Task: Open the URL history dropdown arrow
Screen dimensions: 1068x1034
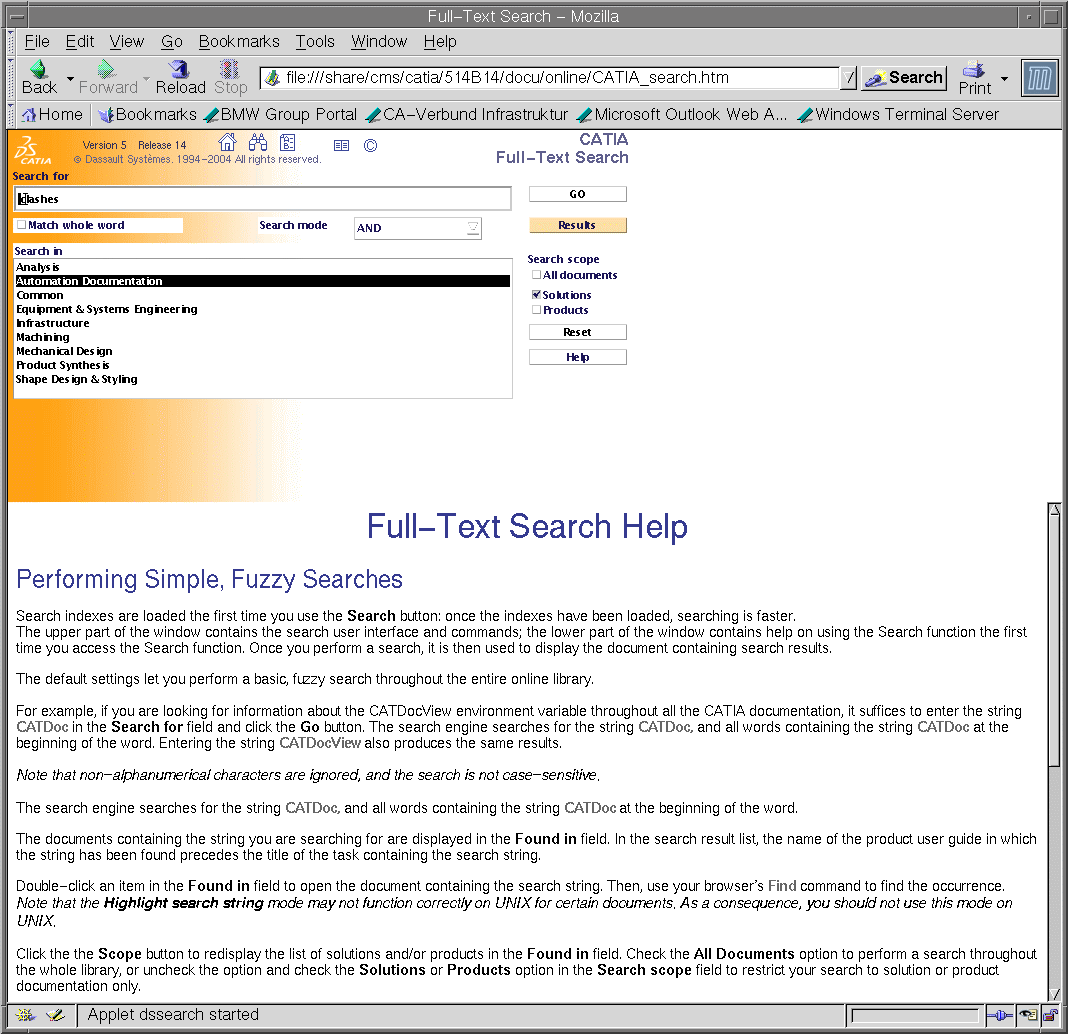Action: coord(848,78)
